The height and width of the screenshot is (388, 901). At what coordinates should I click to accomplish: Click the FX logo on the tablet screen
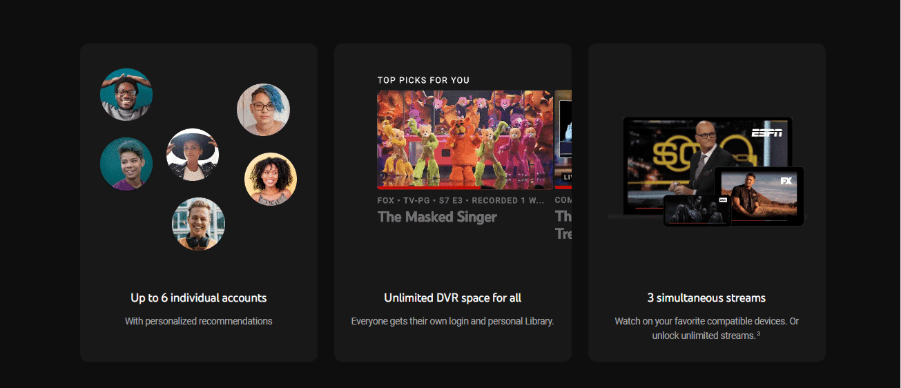pos(786,180)
